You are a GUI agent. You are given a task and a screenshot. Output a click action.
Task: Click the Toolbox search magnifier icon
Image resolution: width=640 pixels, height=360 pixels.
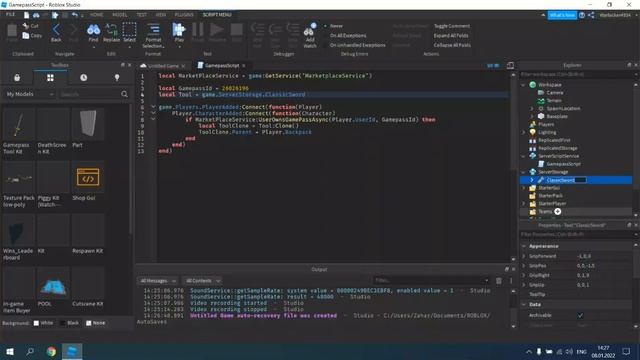pyautogui.click(x=124, y=94)
